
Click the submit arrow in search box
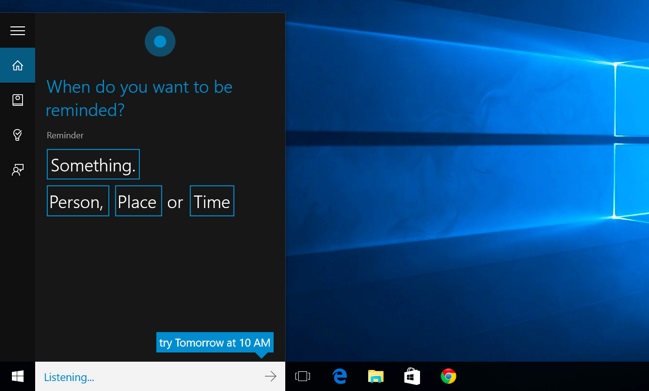[270, 376]
